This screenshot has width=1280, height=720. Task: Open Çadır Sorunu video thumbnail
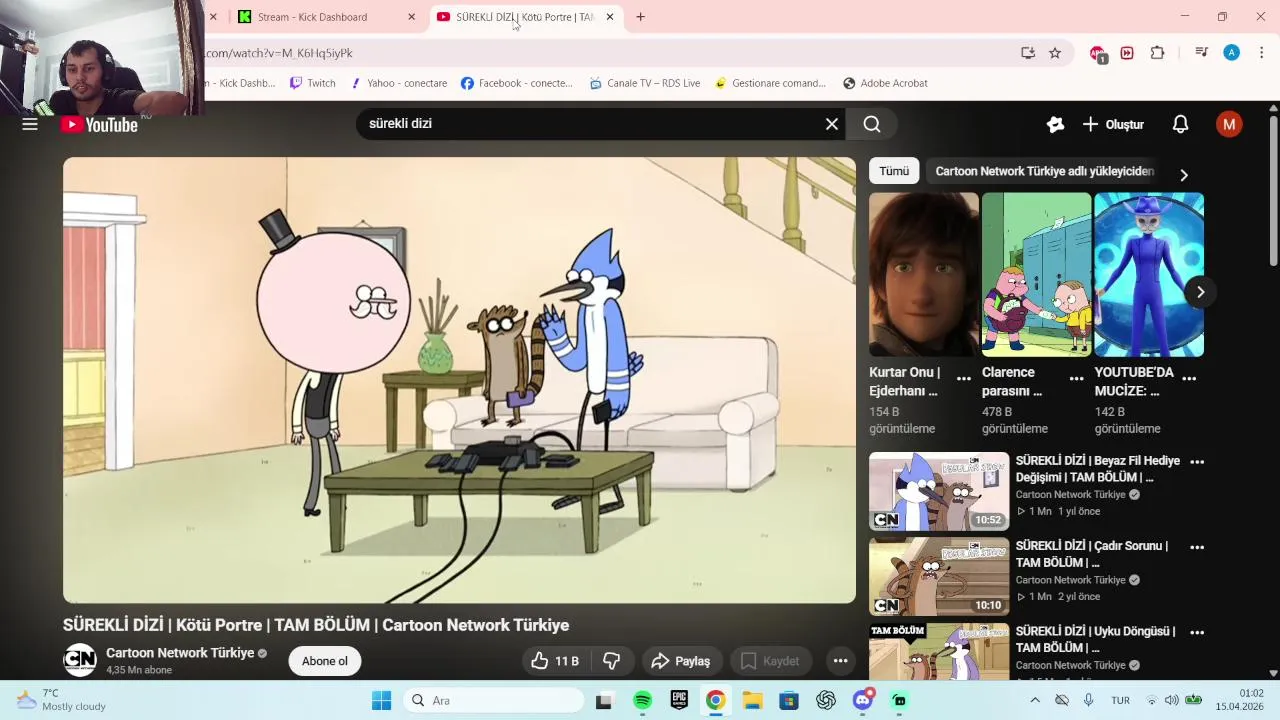(x=939, y=576)
